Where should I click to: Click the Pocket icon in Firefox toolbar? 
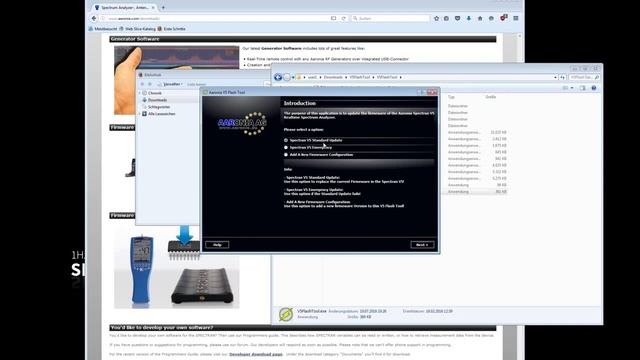tap(458, 18)
